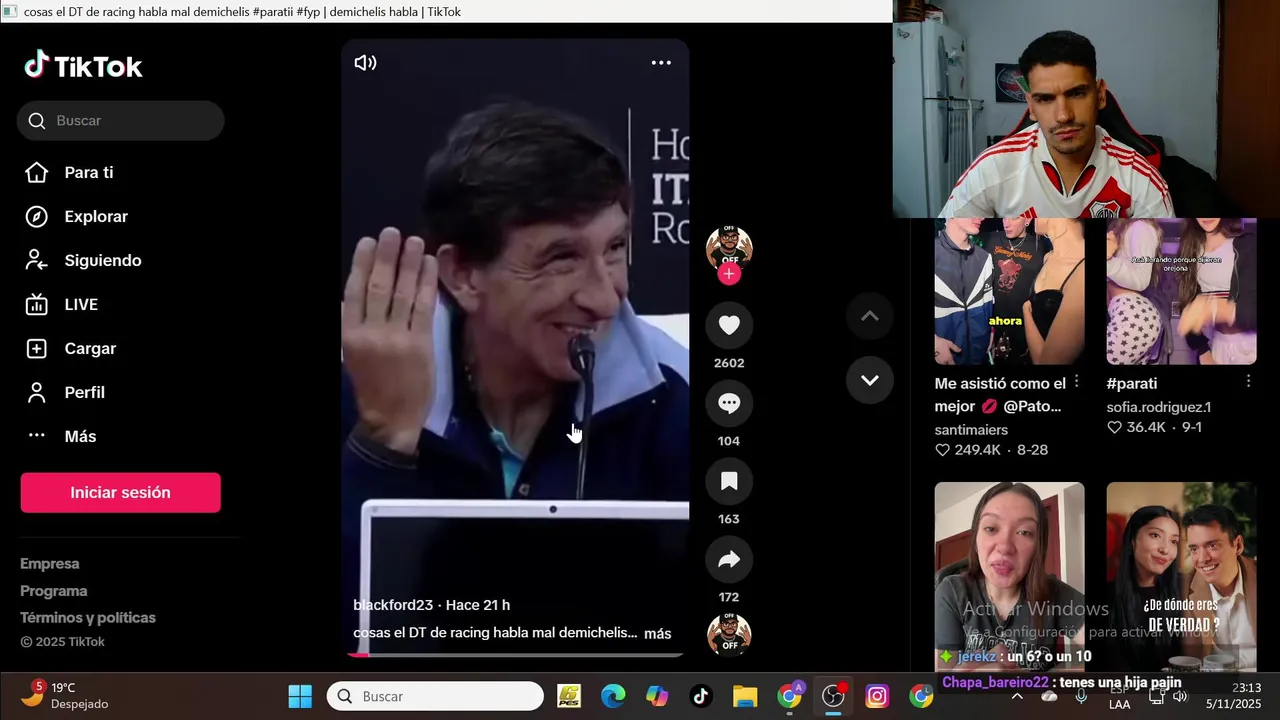Open the TikTok app from taskbar
The image size is (1280, 720).
point(701,696)
